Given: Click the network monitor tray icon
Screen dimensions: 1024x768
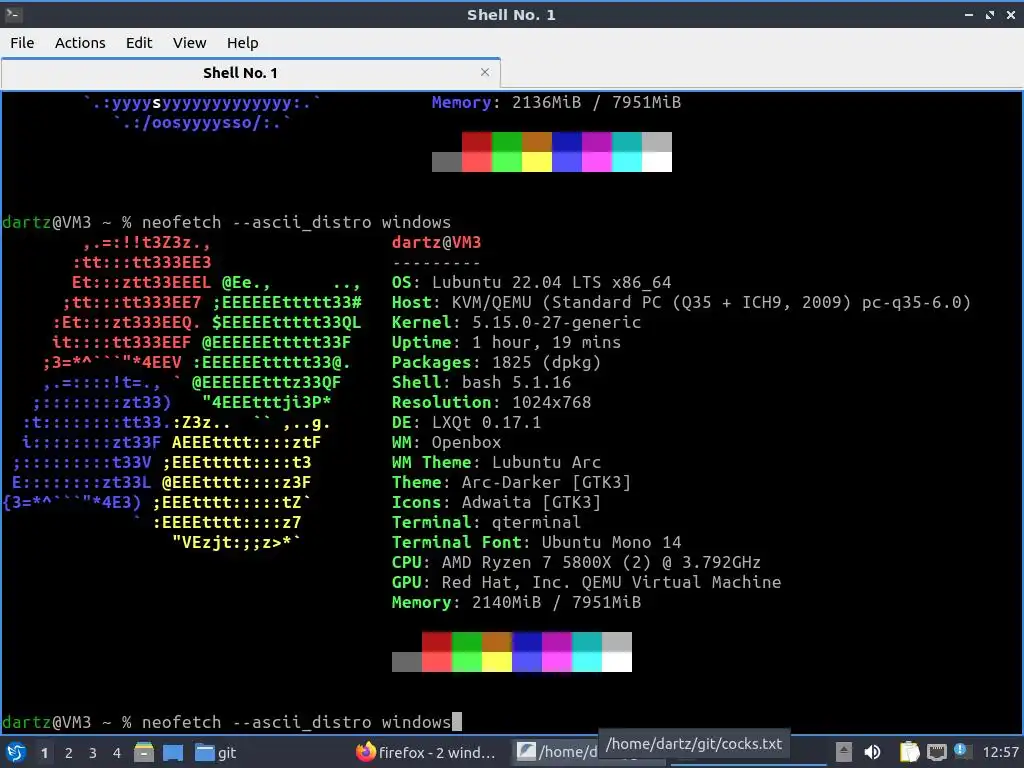Looking at the screenshot, I should click(x=936, y=752).
